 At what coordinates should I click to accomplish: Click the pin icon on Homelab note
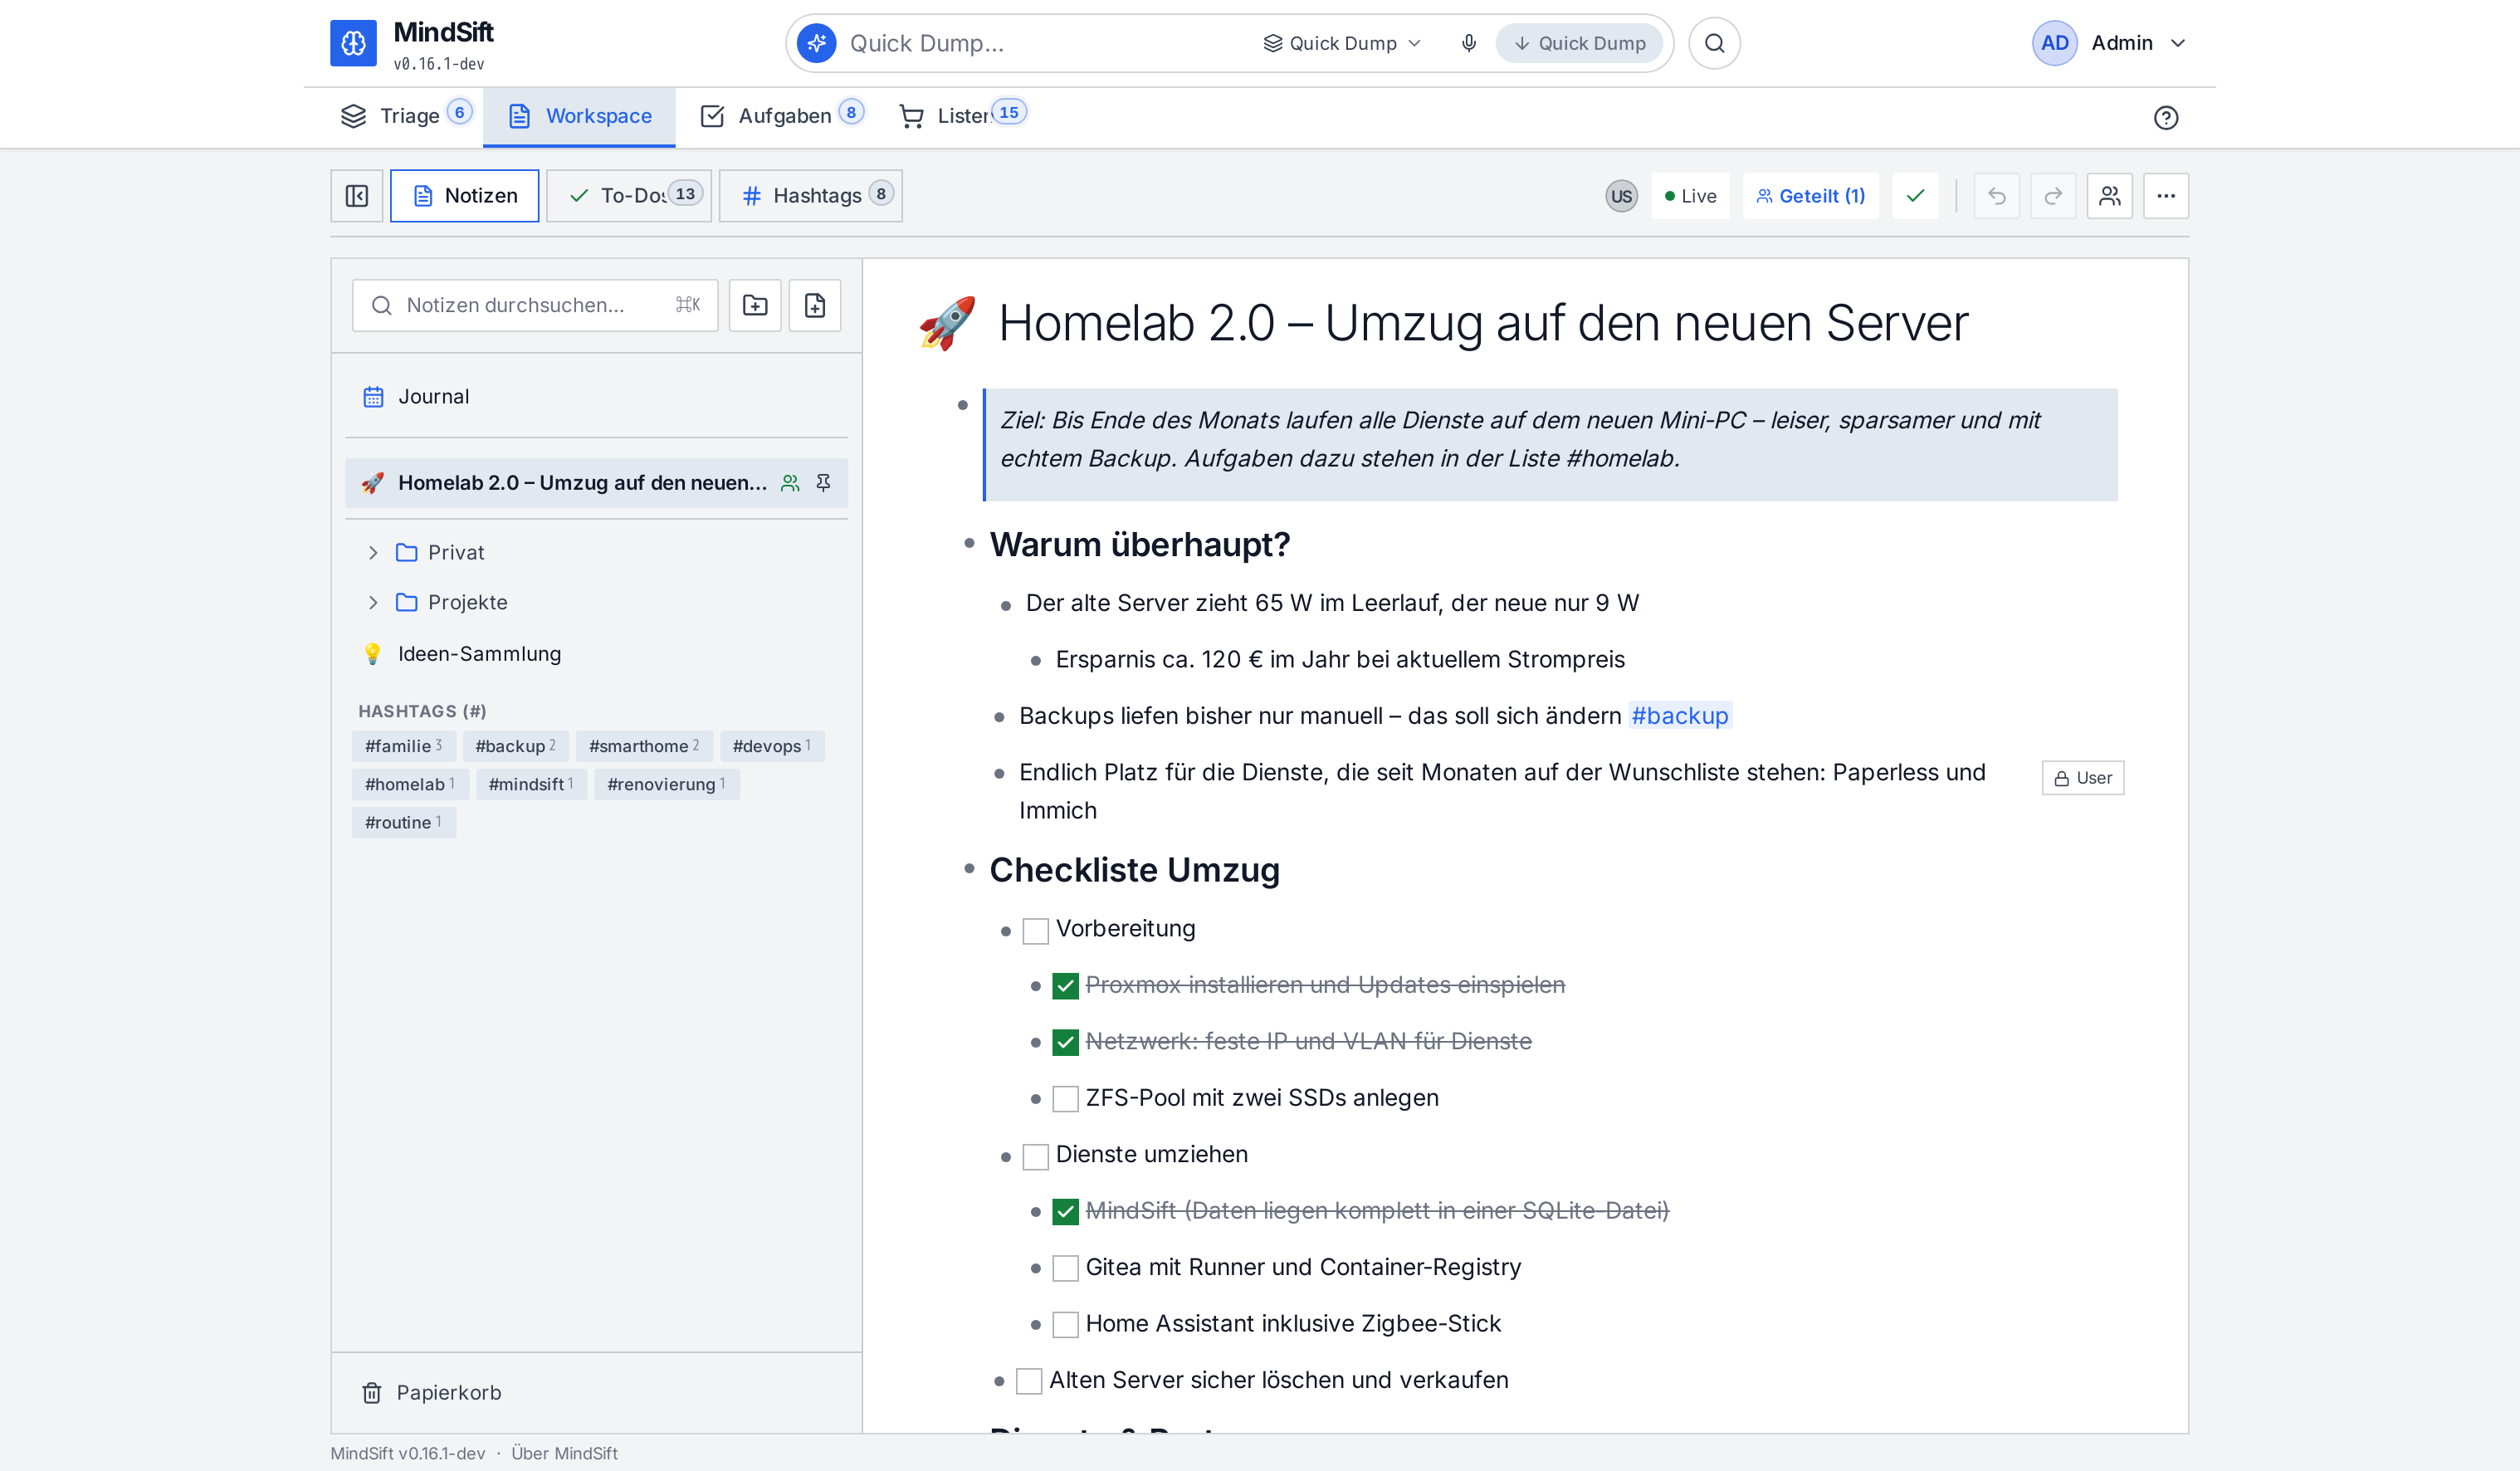click(823, 483)
